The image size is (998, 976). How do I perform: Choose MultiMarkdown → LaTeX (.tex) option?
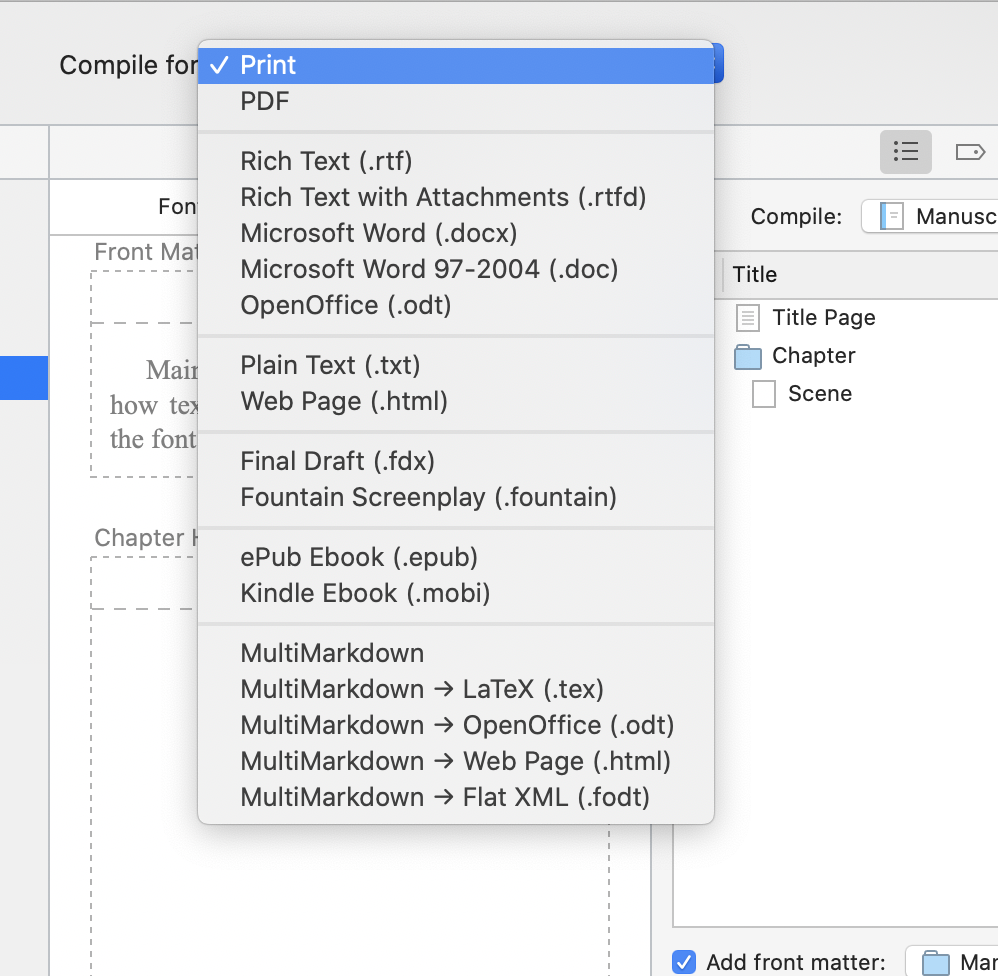(422, 689)
